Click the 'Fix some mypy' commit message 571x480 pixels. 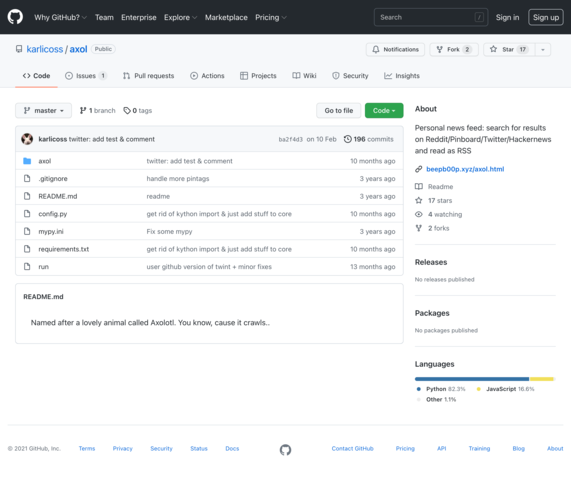169,231
